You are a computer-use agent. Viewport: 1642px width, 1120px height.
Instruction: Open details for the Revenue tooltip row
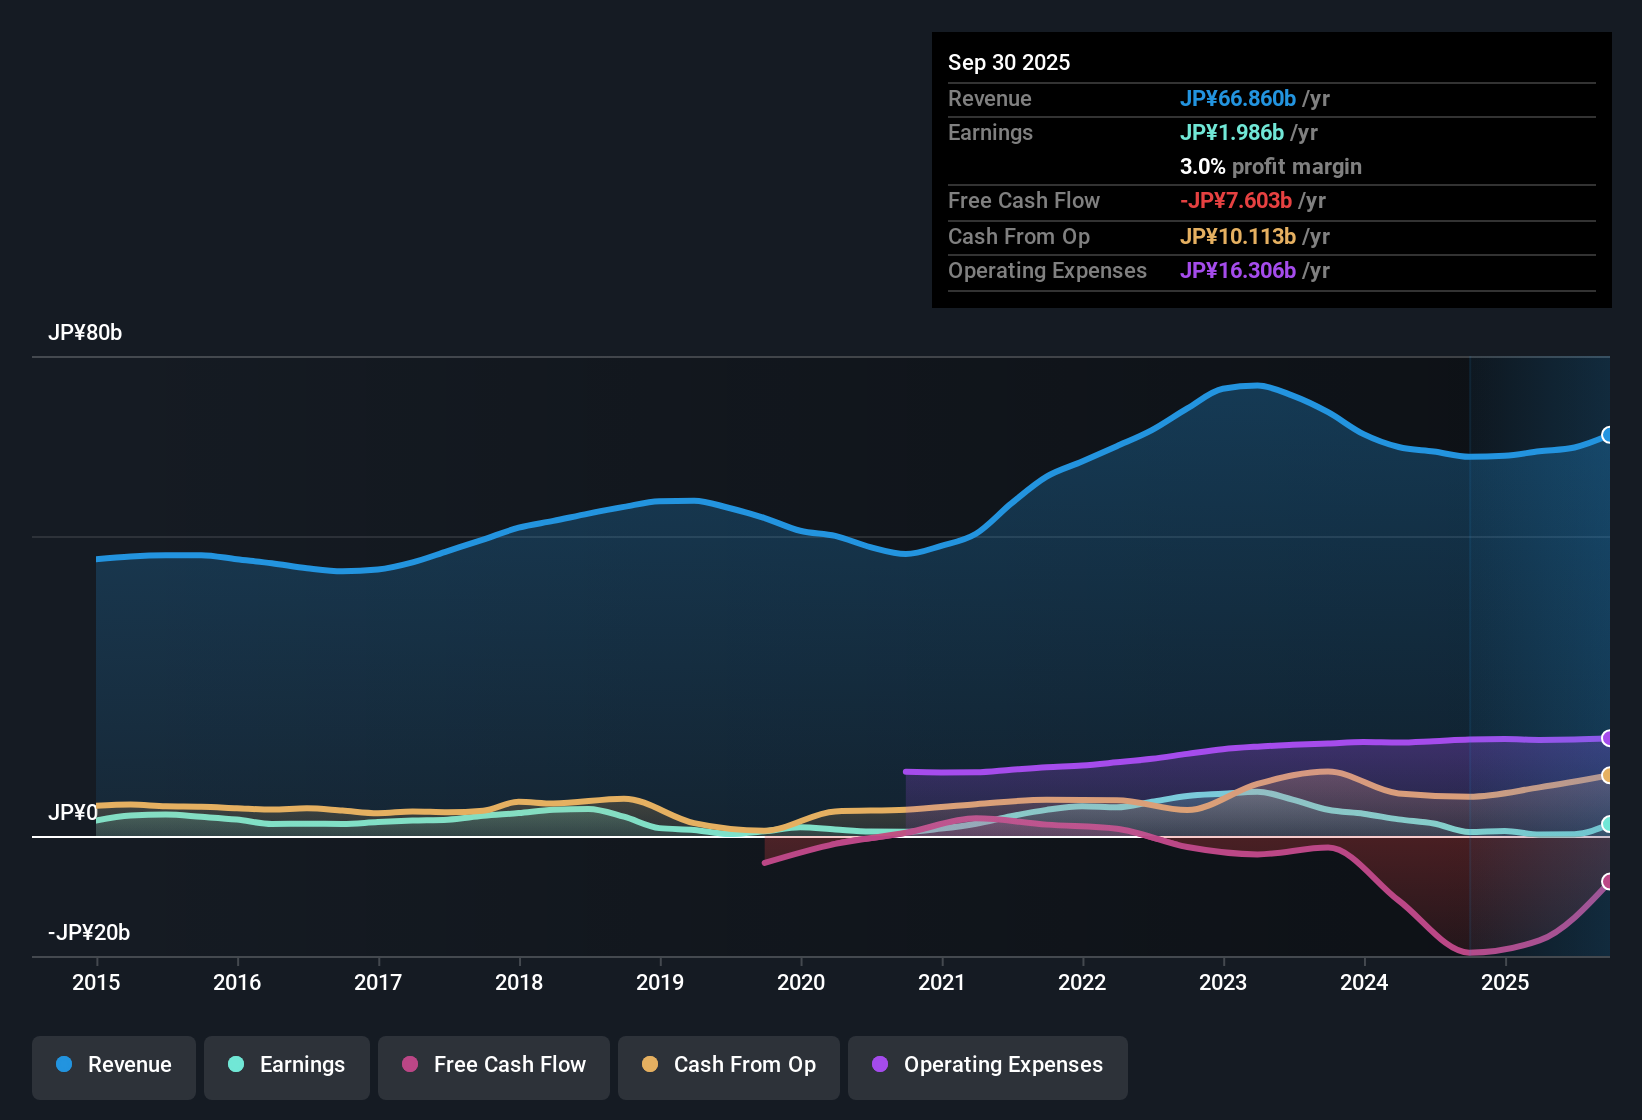point(990,99)
